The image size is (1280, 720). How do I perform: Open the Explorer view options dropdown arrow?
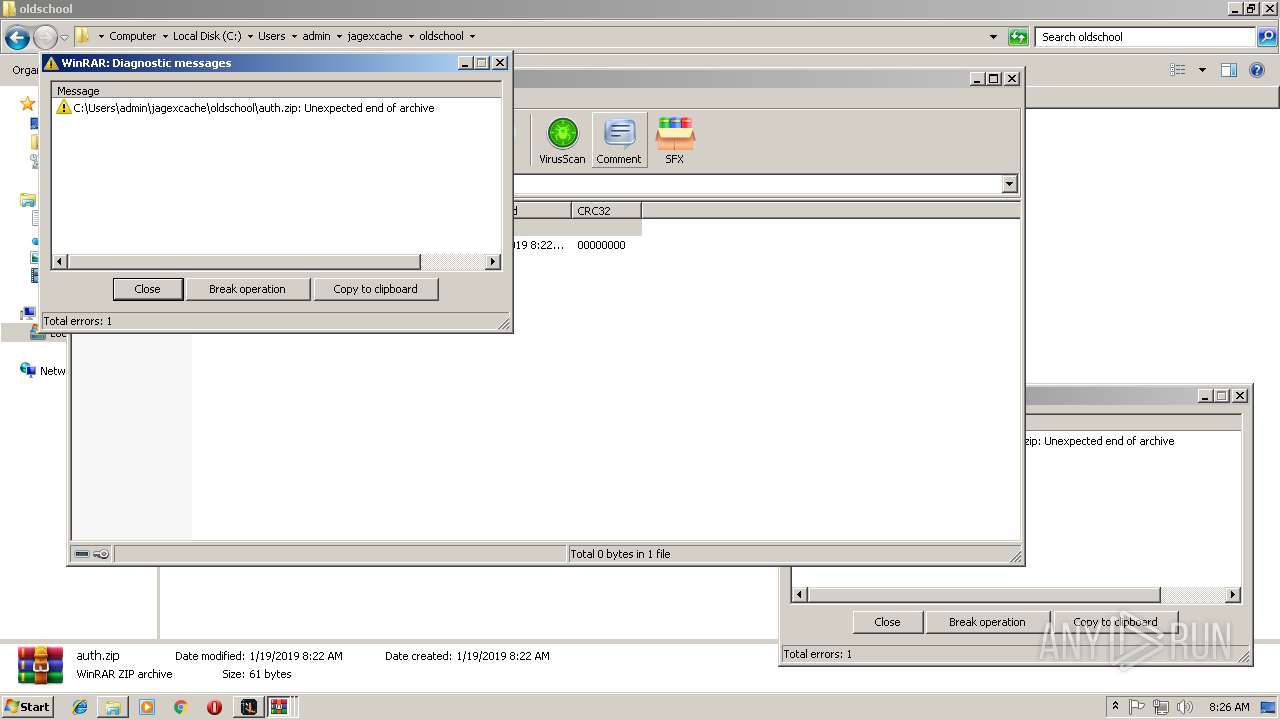[x=1202, y=70]
